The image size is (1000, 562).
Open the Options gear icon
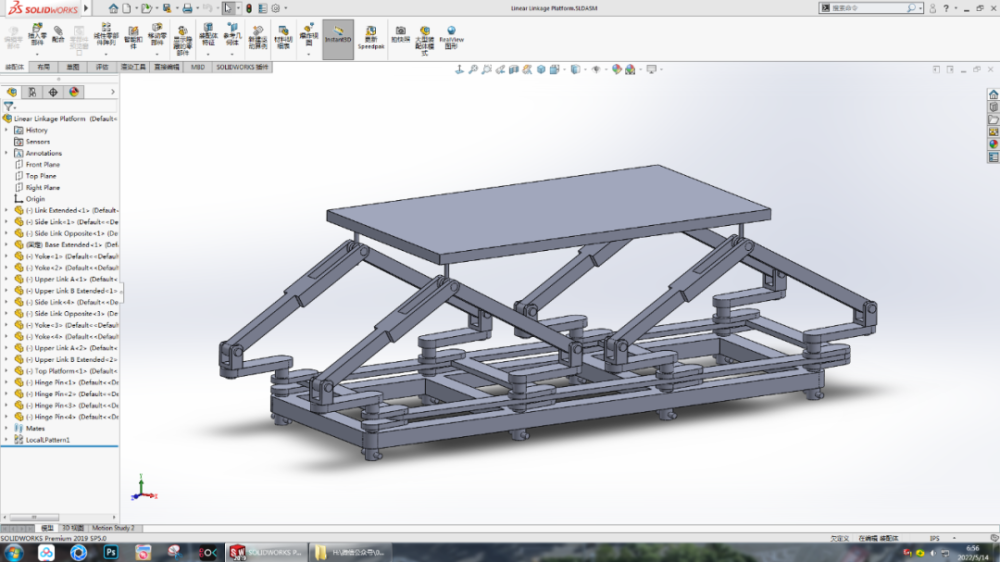276,8
